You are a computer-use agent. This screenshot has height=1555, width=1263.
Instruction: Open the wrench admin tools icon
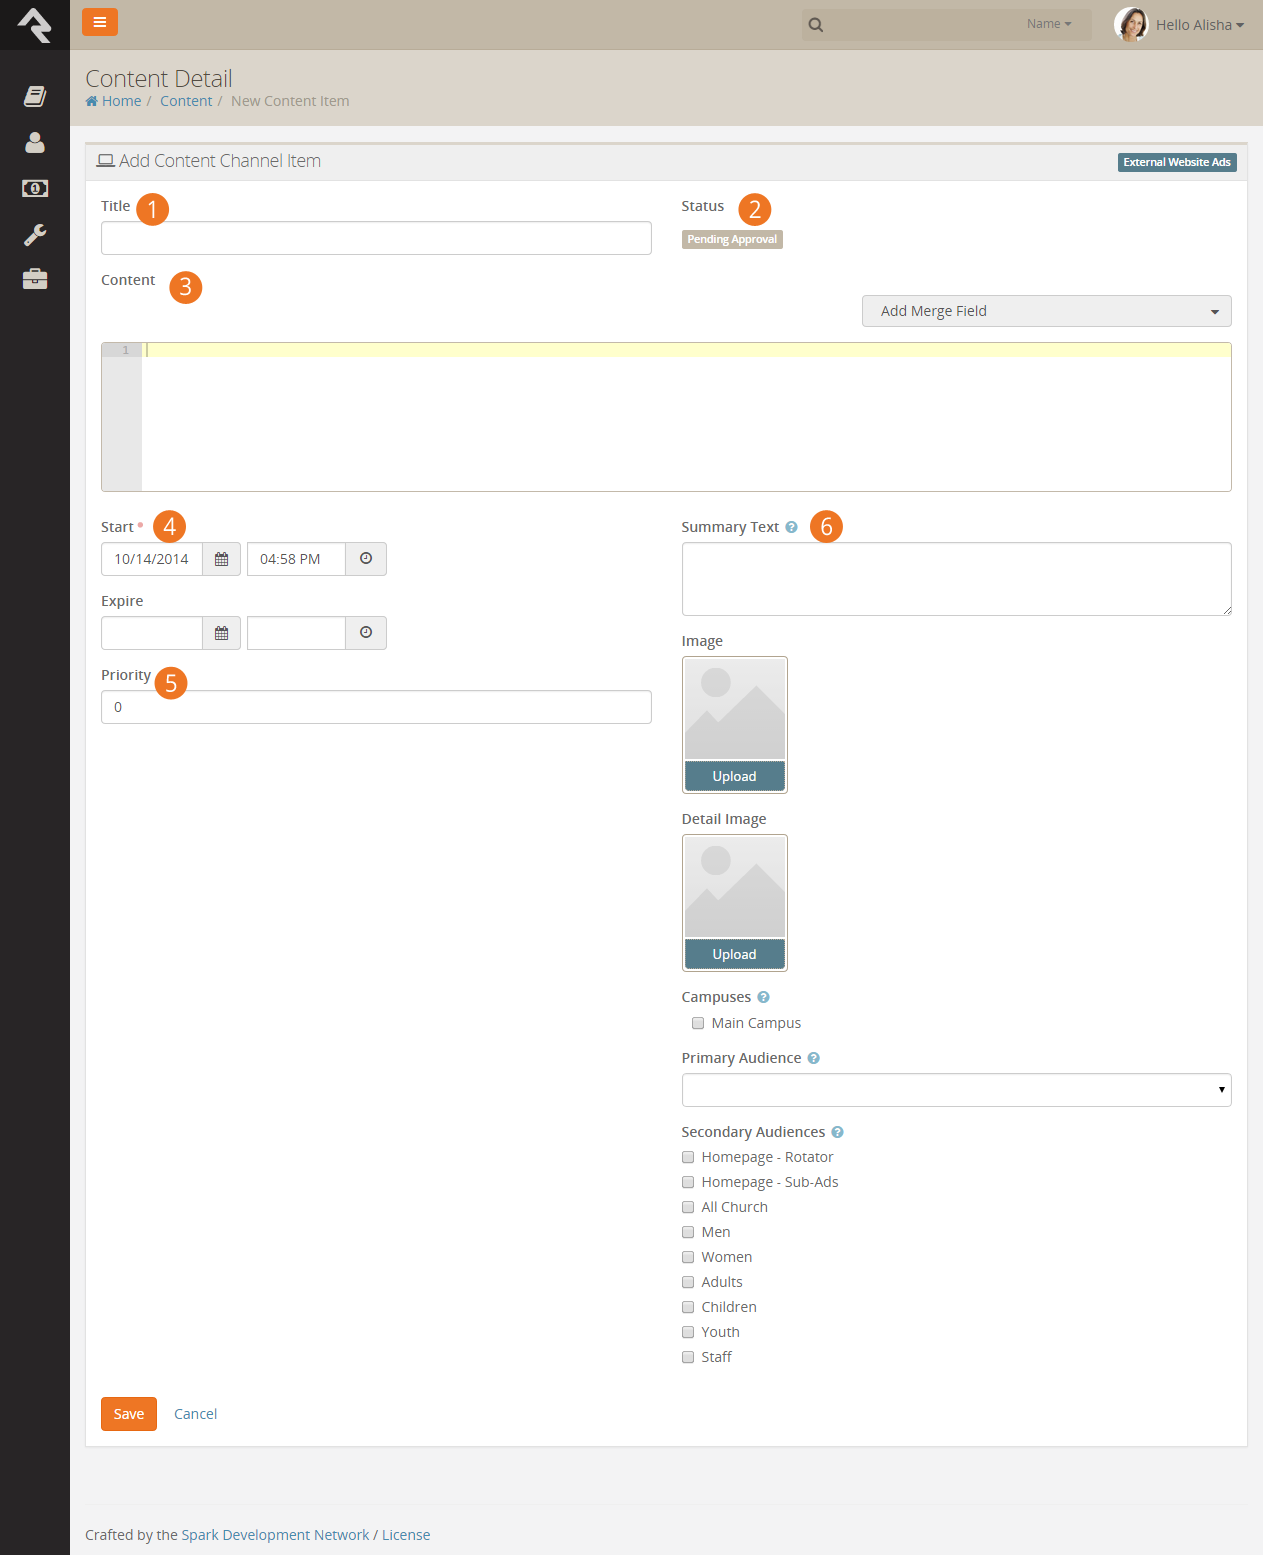coord(35,234)
